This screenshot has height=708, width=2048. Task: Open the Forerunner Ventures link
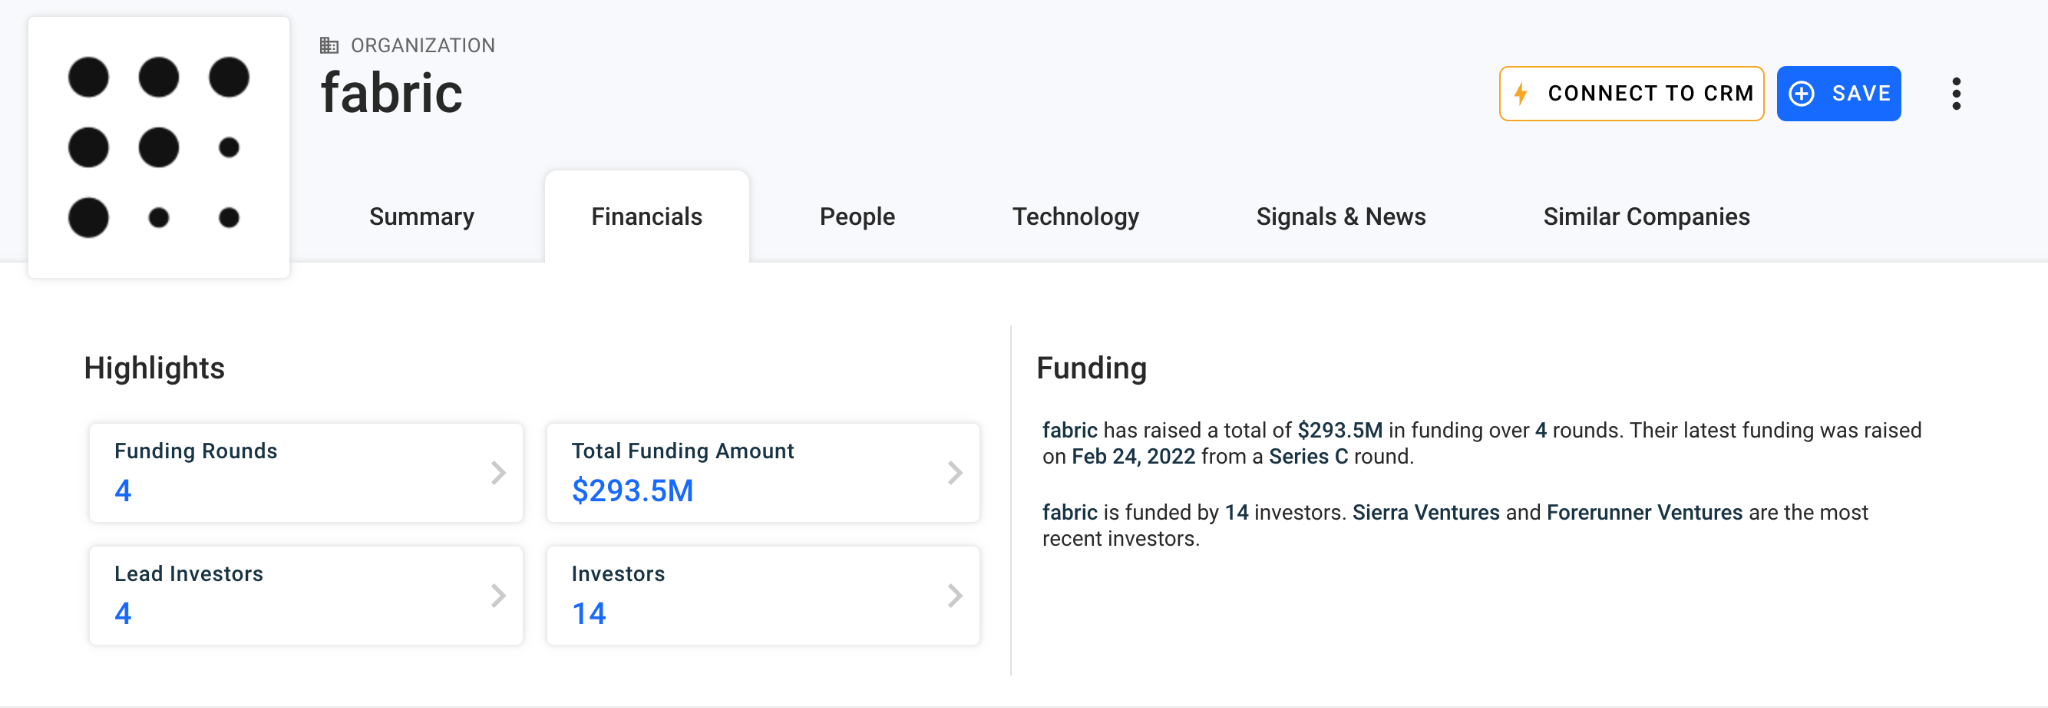(1644, 513)
